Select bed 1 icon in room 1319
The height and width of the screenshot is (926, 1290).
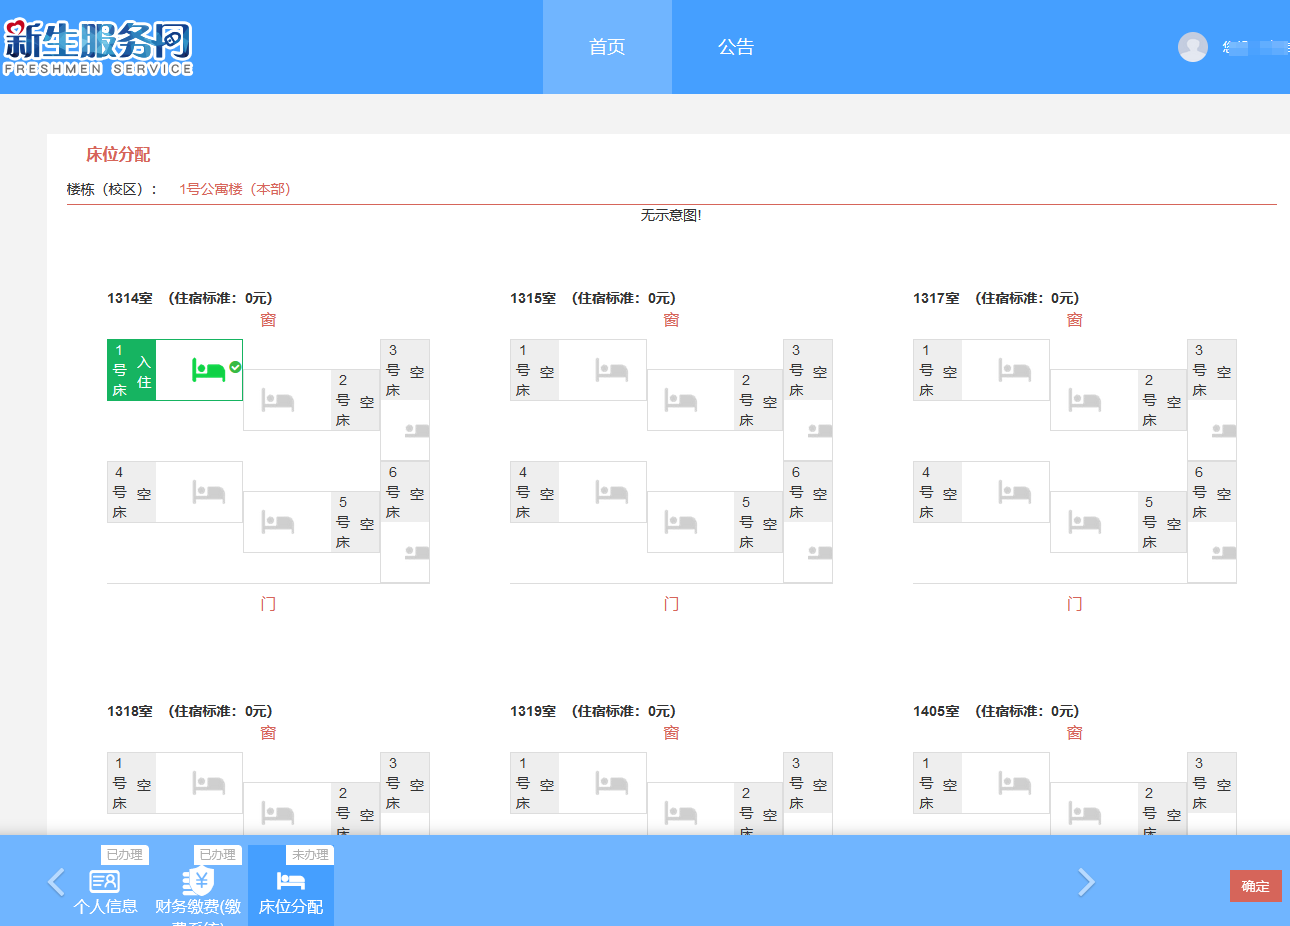coord(611,783)
